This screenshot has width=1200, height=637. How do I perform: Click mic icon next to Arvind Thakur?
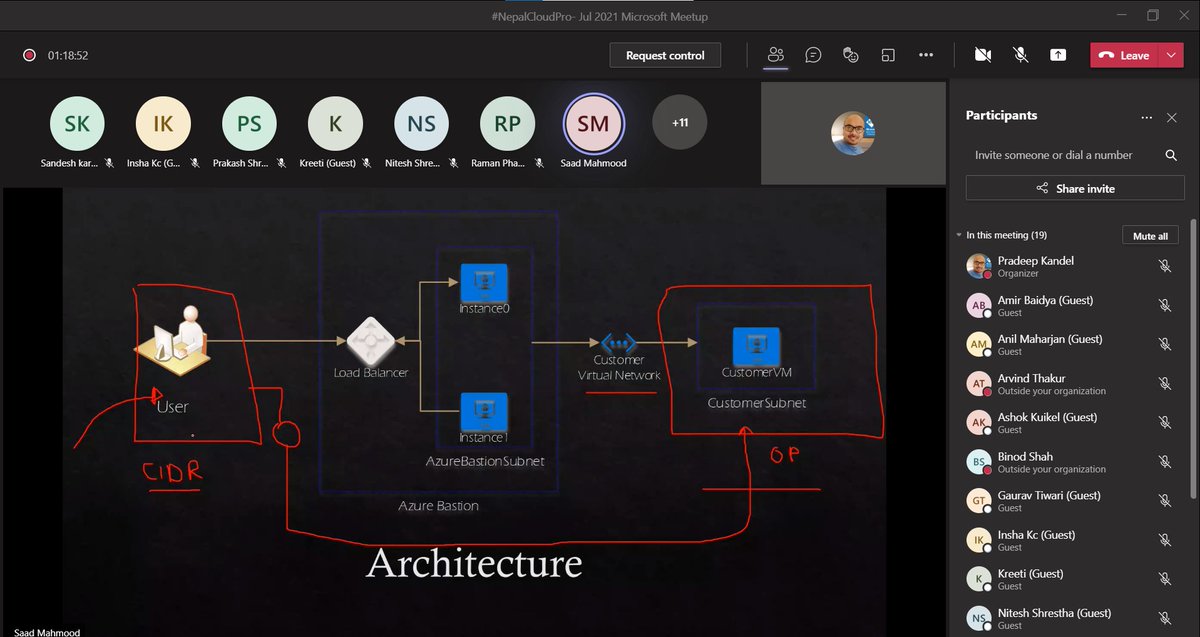pos(1165,383)
